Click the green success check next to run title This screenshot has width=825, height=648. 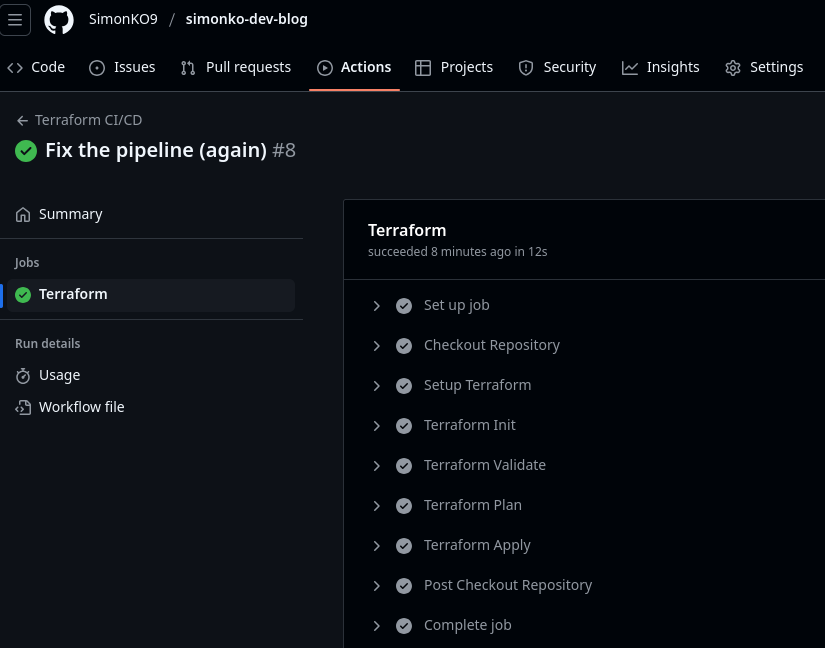click(x=26, y=151)
